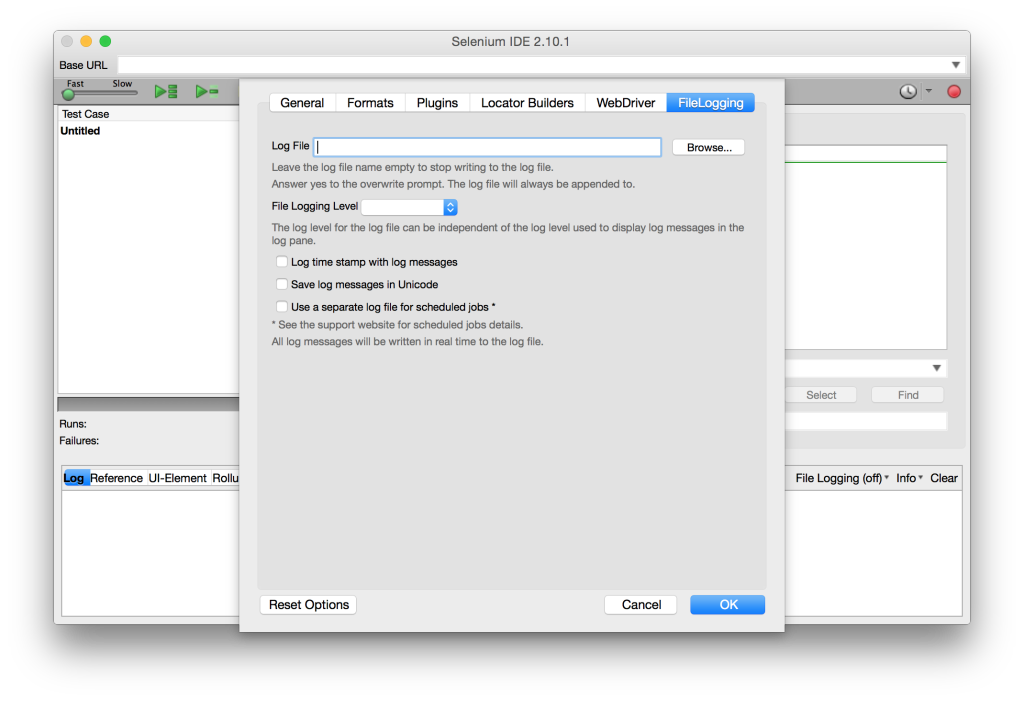
Task: Open File Logging Level dropdown
Action: (x=409, y=207)
